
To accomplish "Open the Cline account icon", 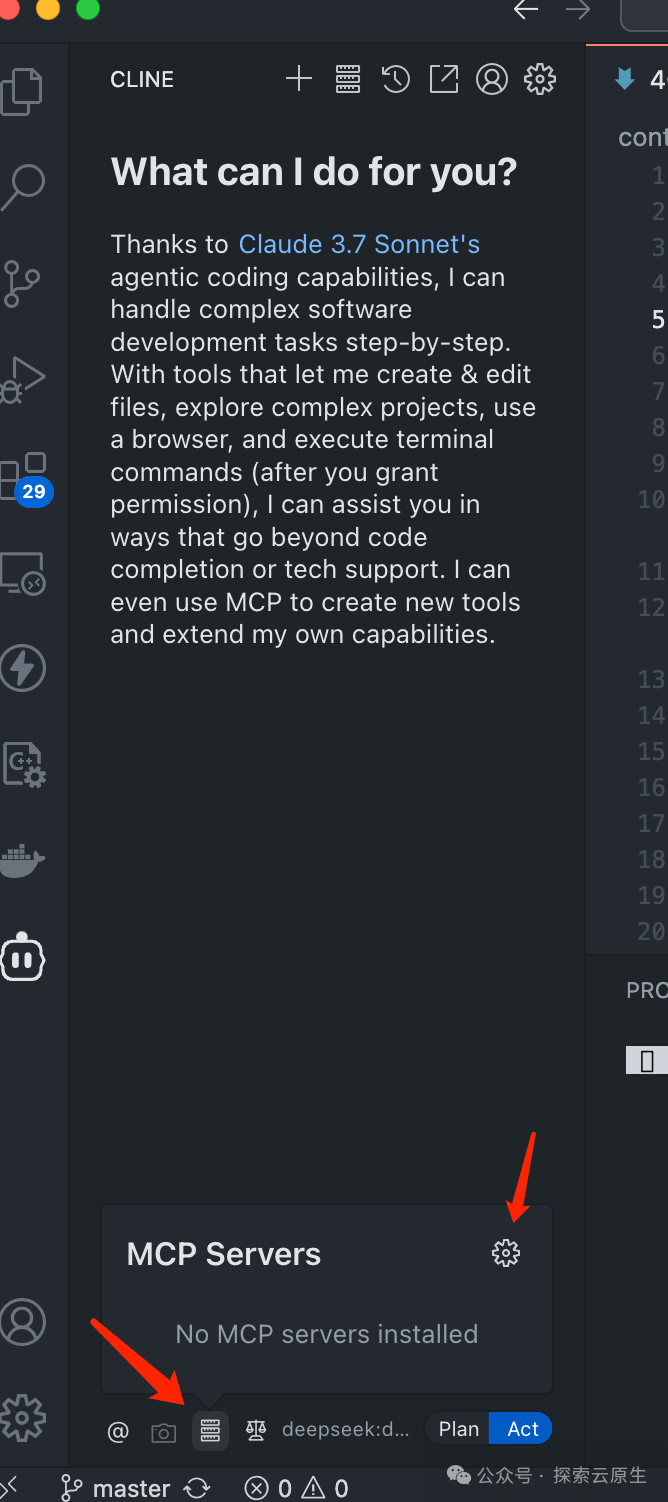I will pyautogui.click(x=492, y=79).
